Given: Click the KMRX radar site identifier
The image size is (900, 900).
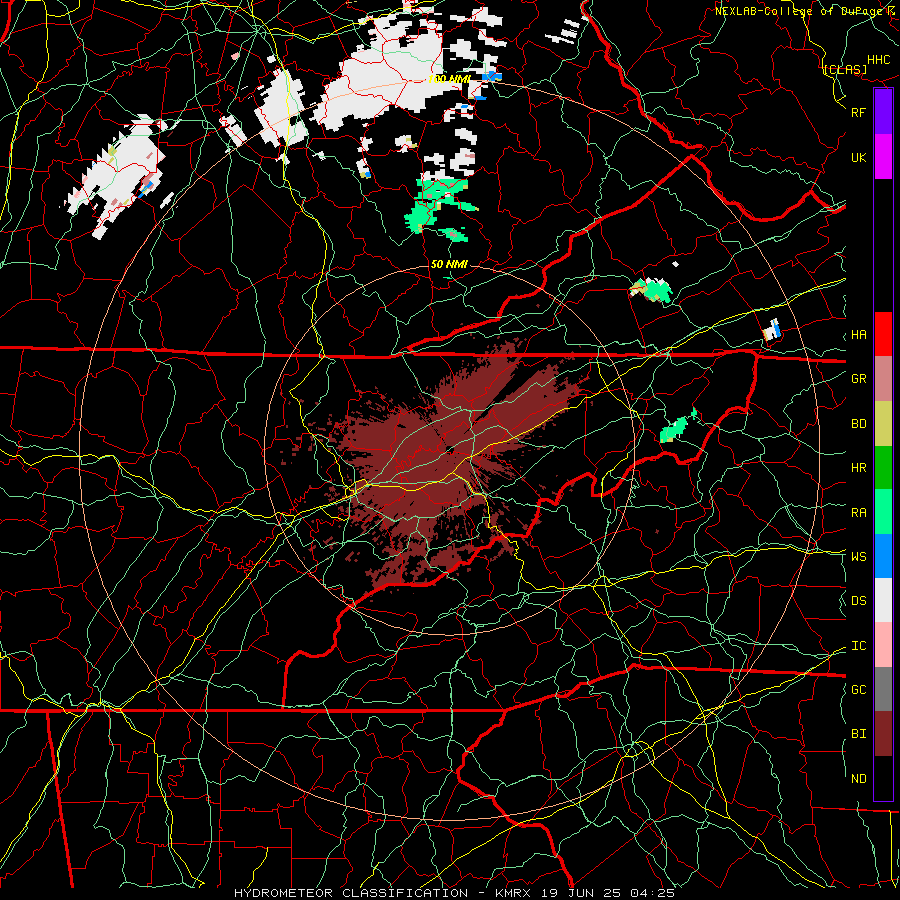Looking at the screenshot, I should (x=512, y=893).
